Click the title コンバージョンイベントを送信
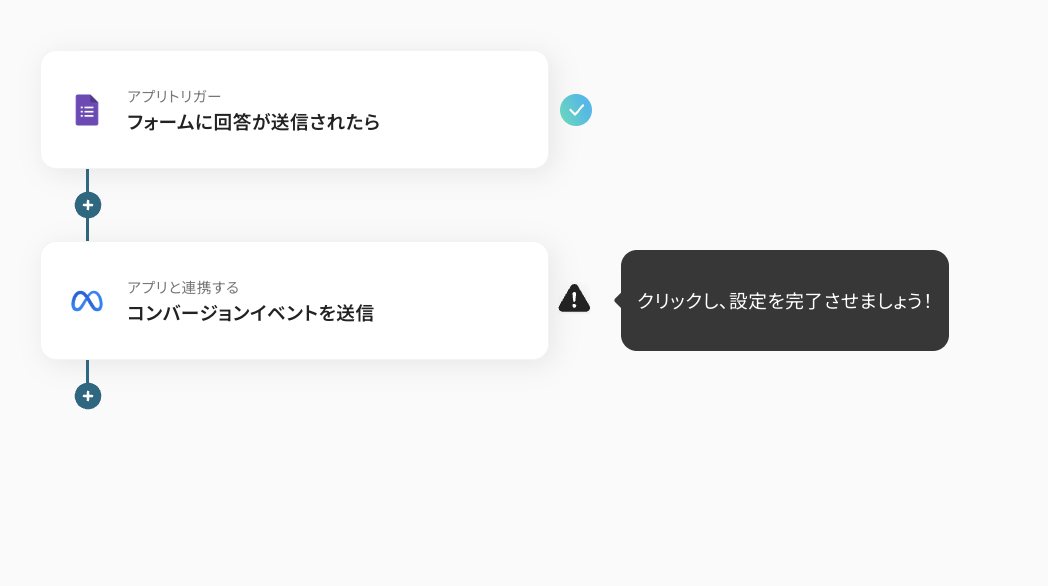1048x586 pixels. pyautogui.click(x=251, y=313)
